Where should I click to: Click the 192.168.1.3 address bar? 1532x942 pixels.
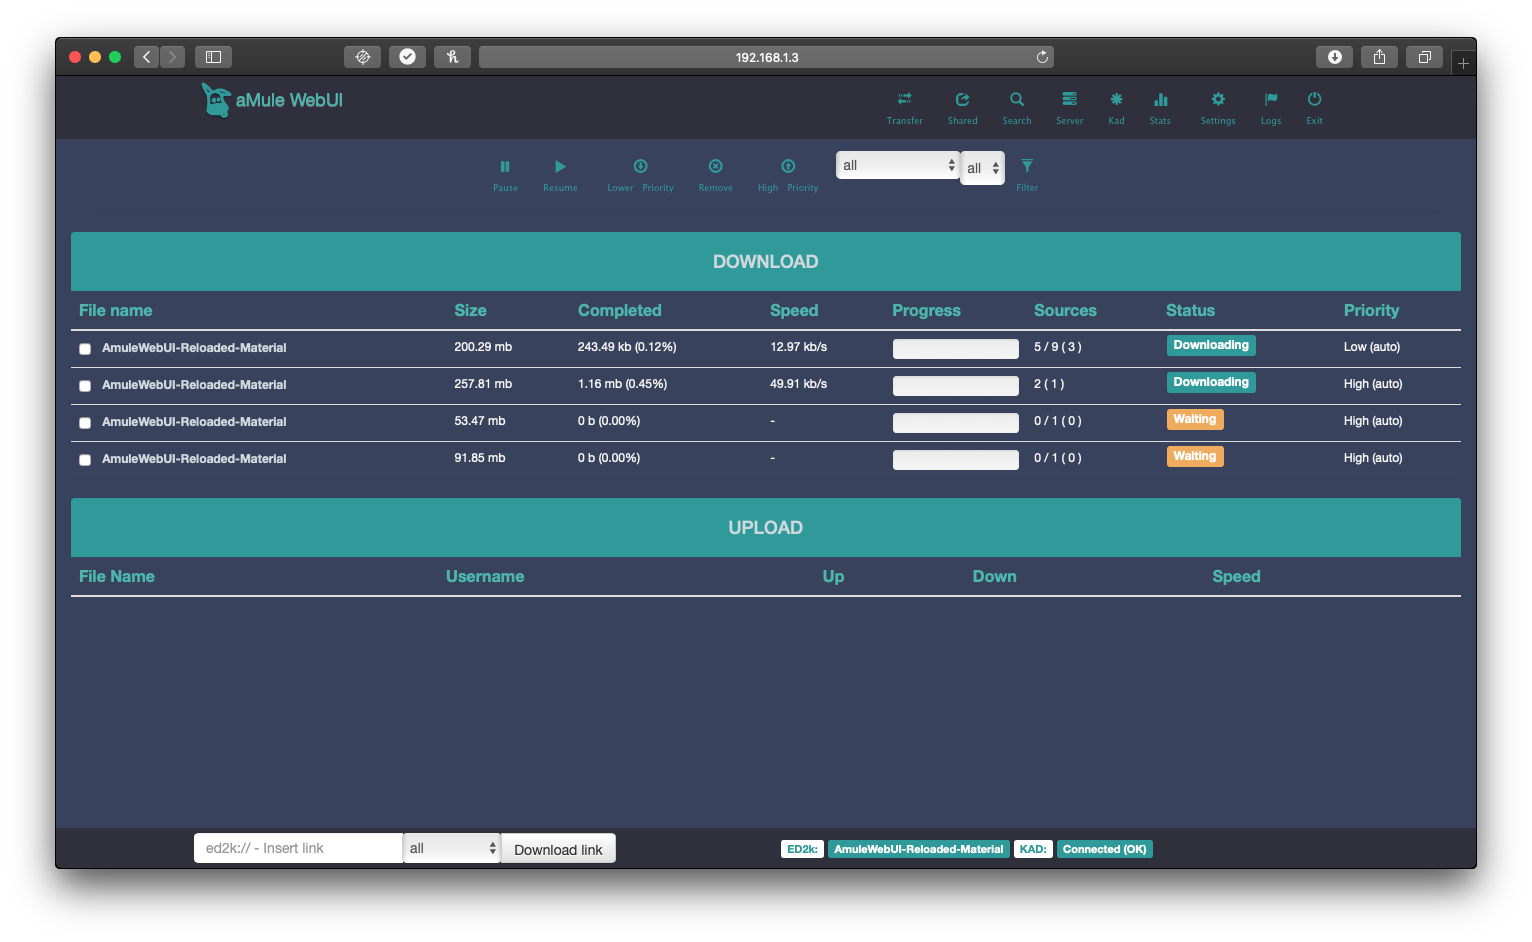click(766, 57)
